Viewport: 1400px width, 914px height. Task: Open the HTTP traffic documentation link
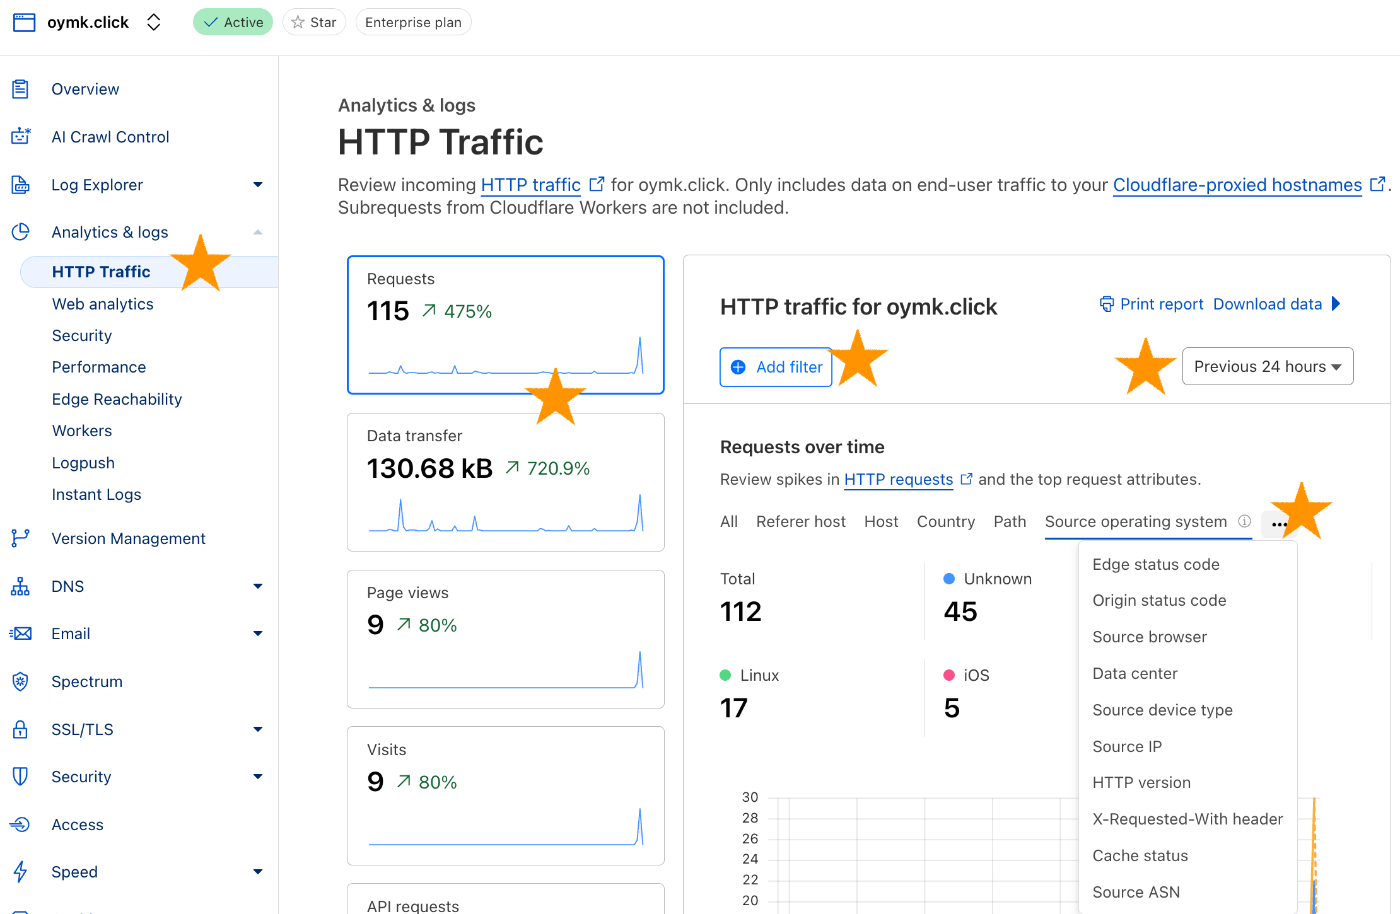pos(531,184)
